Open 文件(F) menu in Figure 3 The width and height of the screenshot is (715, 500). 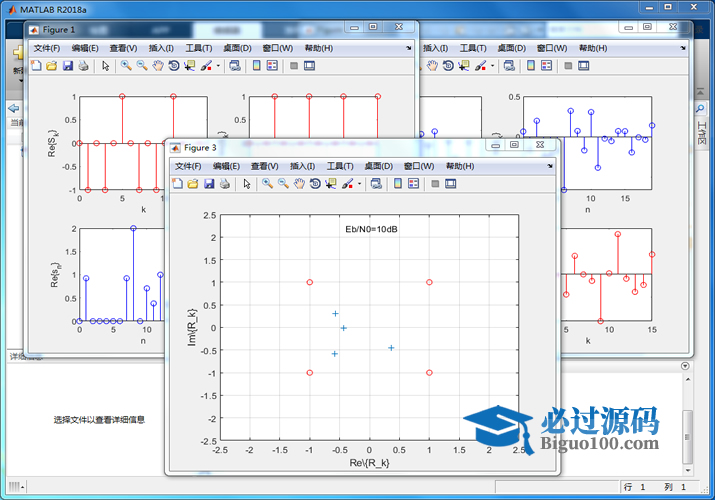pyautogui.click(x=188, y=166)
